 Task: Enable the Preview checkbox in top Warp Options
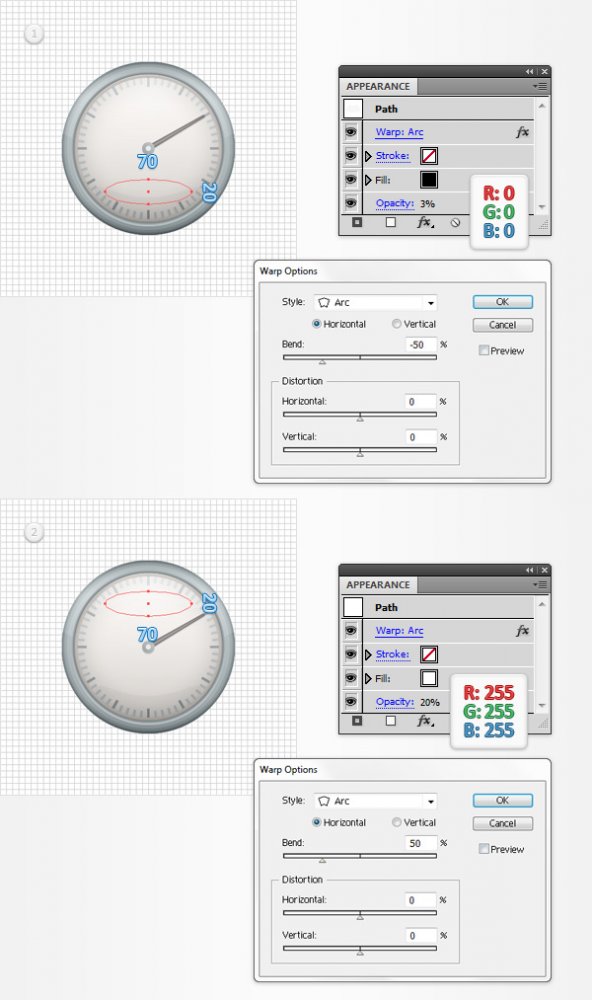[x=484, y=350]
